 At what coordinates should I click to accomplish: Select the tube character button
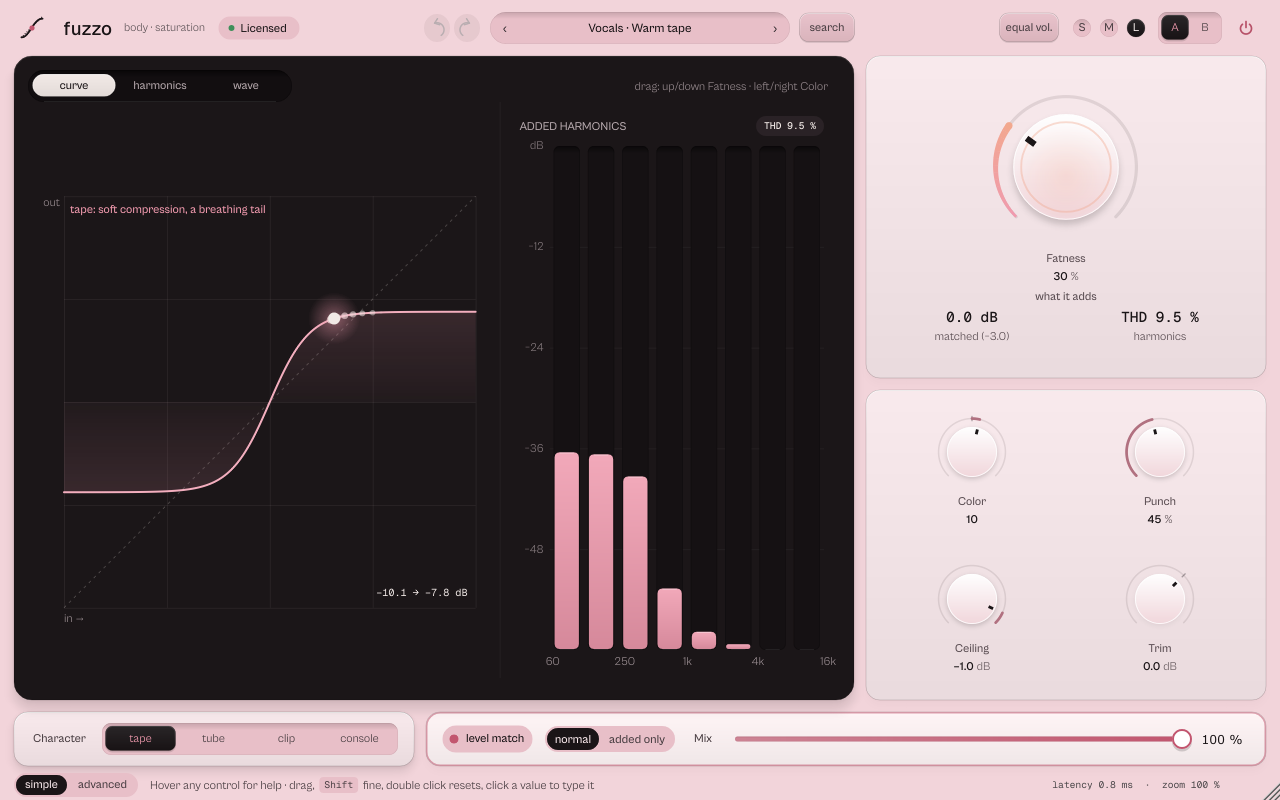pyautogui.click(x=213, y=739)
